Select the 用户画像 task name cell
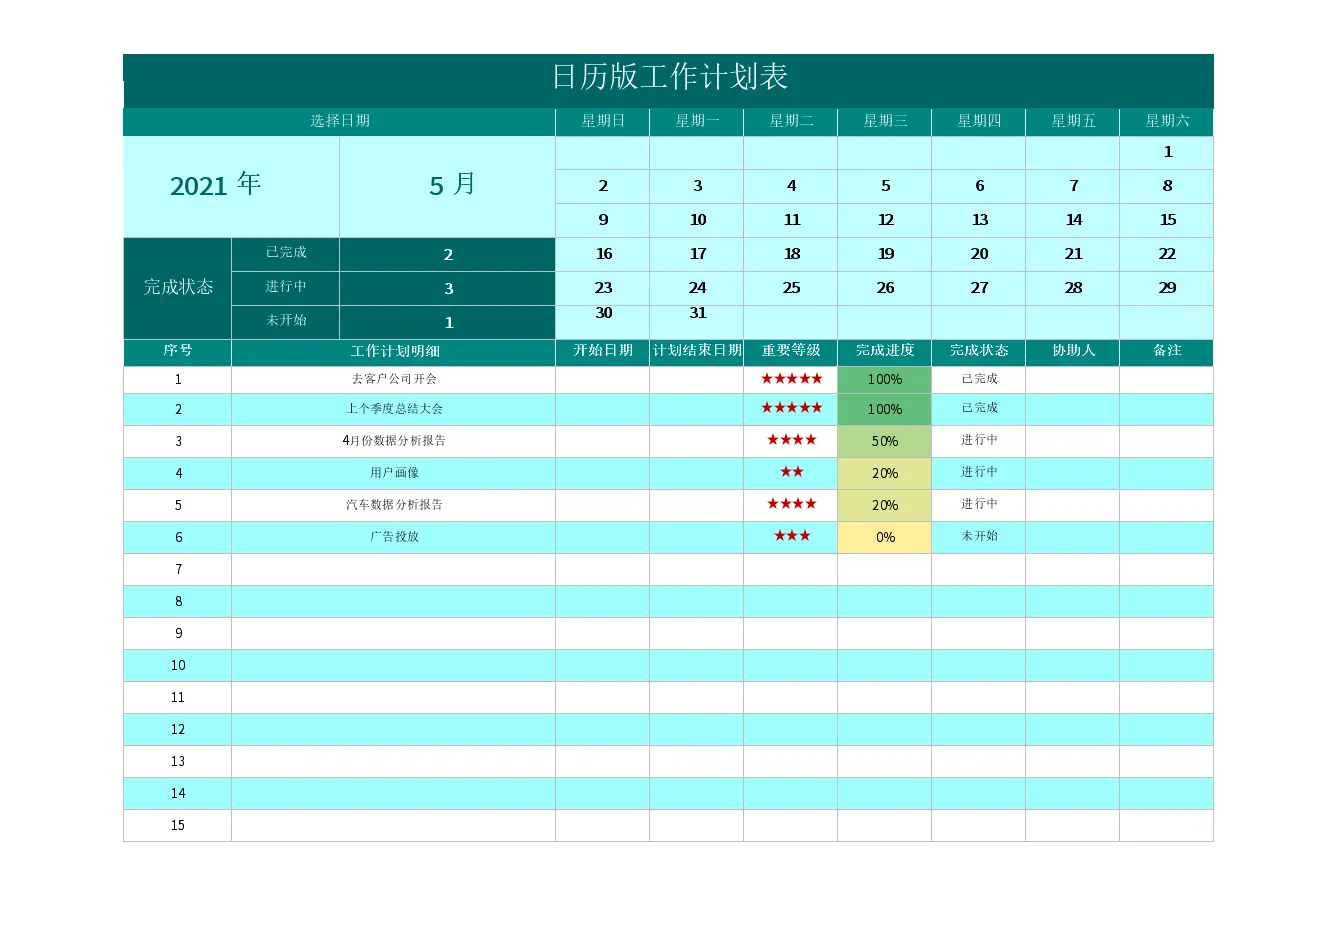Viewport: 1331px width, 941px height. click(x=393, y=473)
